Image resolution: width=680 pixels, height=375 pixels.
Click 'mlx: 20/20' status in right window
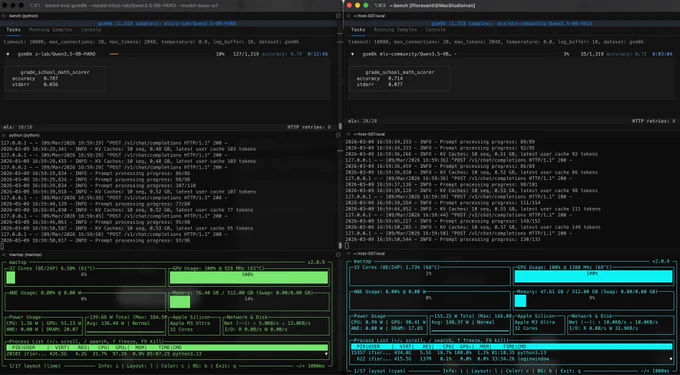click(362, 121)
